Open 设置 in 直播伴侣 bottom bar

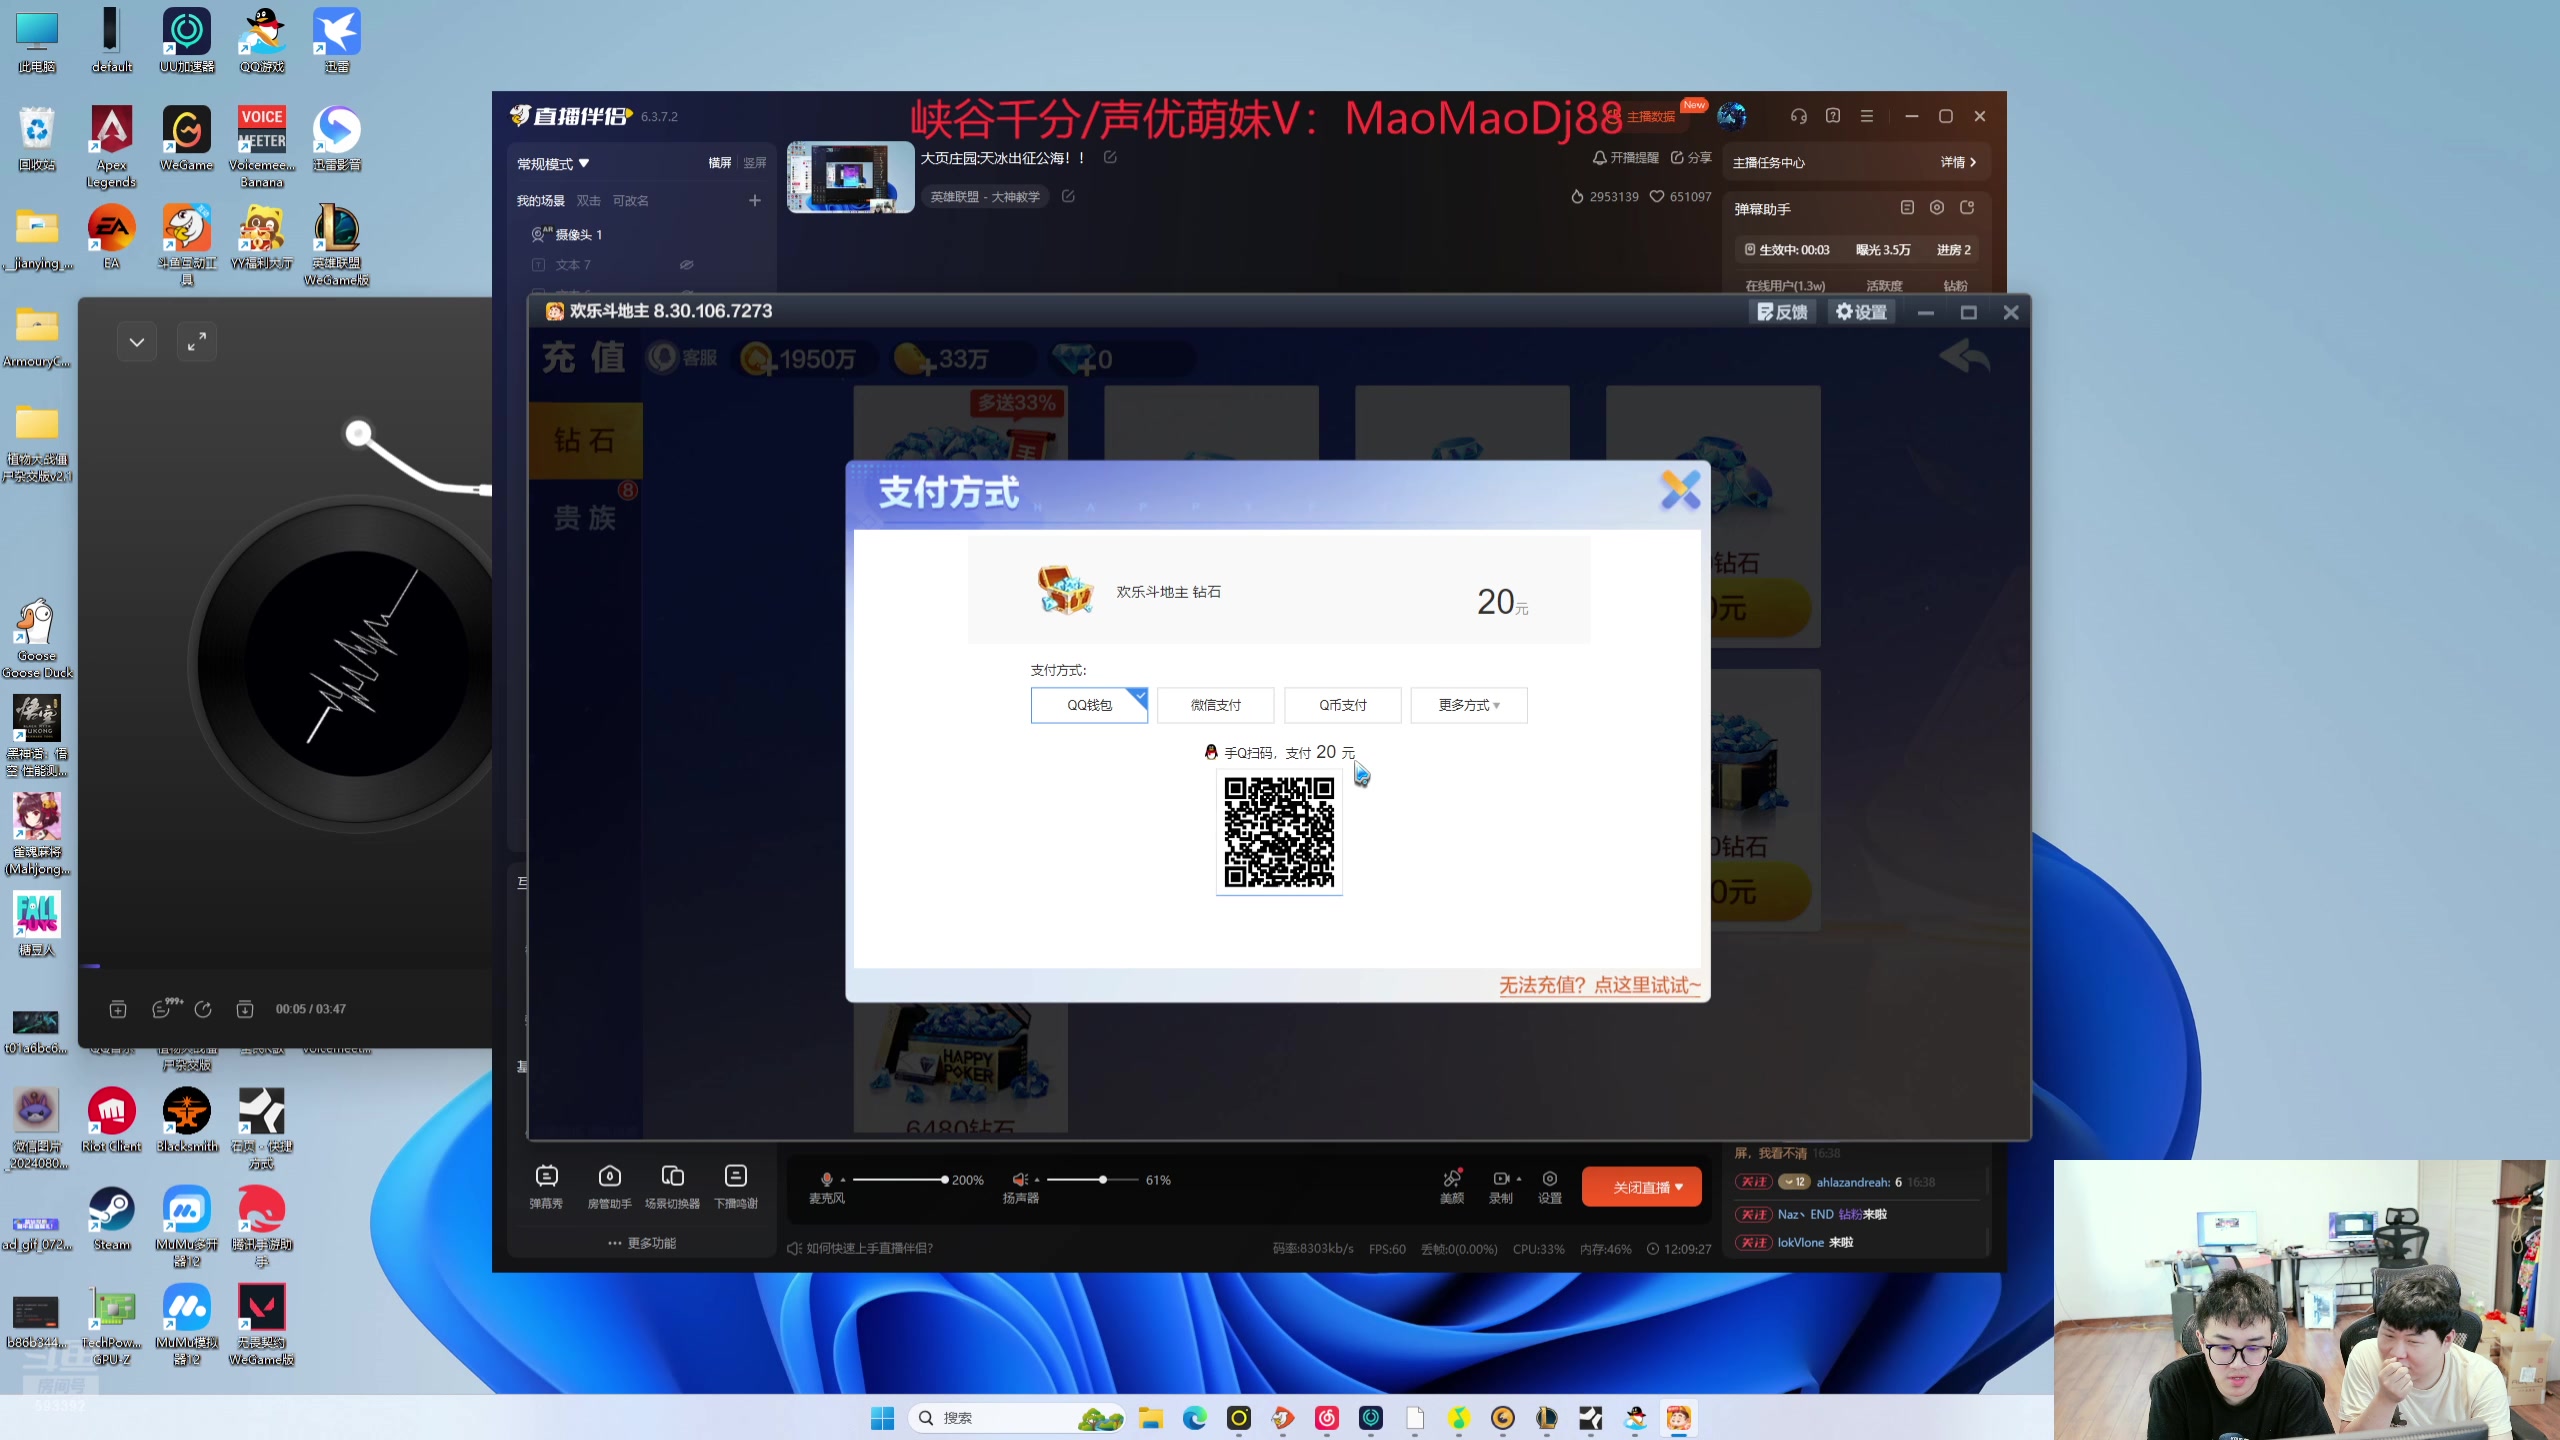[1550, 1186]
